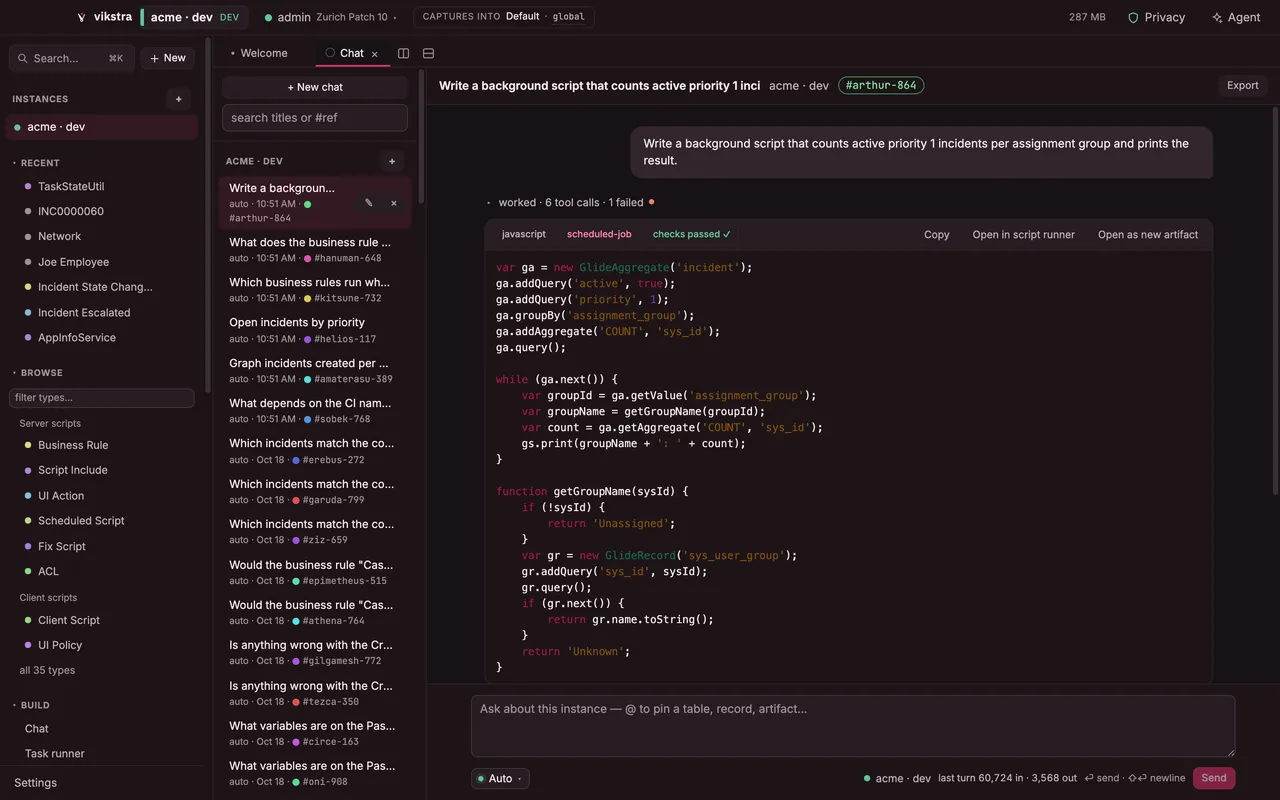Click Open in script runner
1280x800 pixels.
tap(1024, 234)
